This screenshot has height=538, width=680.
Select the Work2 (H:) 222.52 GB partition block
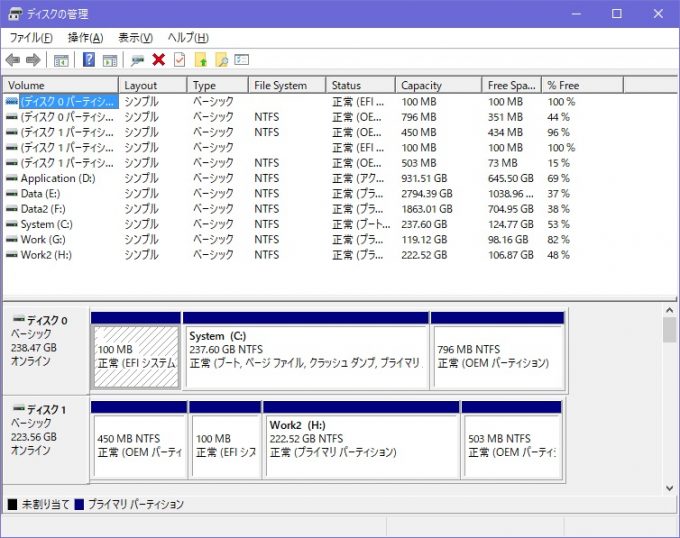[x=361, y=440]
